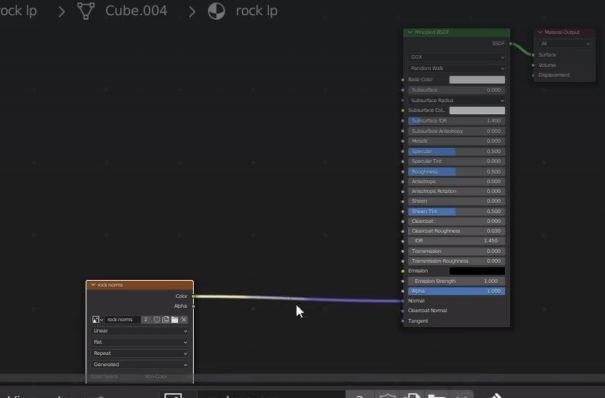Click the Anisotropic Rotation slider
605x398 pixels.
point(456,191)
